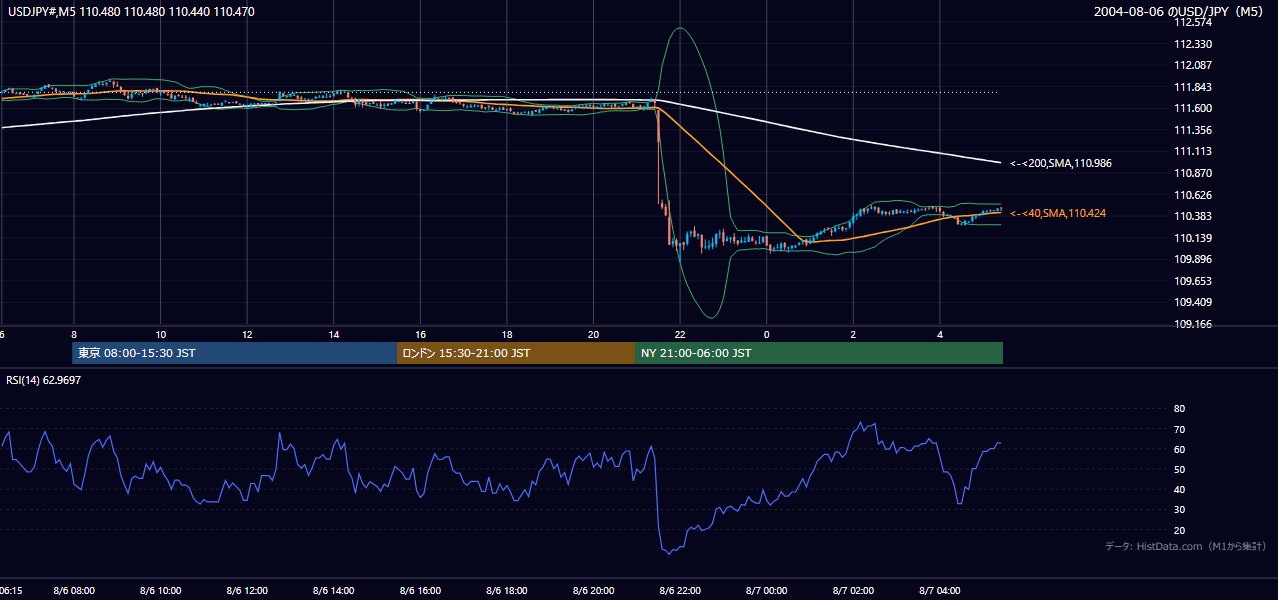Click price axis value 112.087
Screen dimensions: 1278x600
pyautogui.click(x=1193, y=65)
